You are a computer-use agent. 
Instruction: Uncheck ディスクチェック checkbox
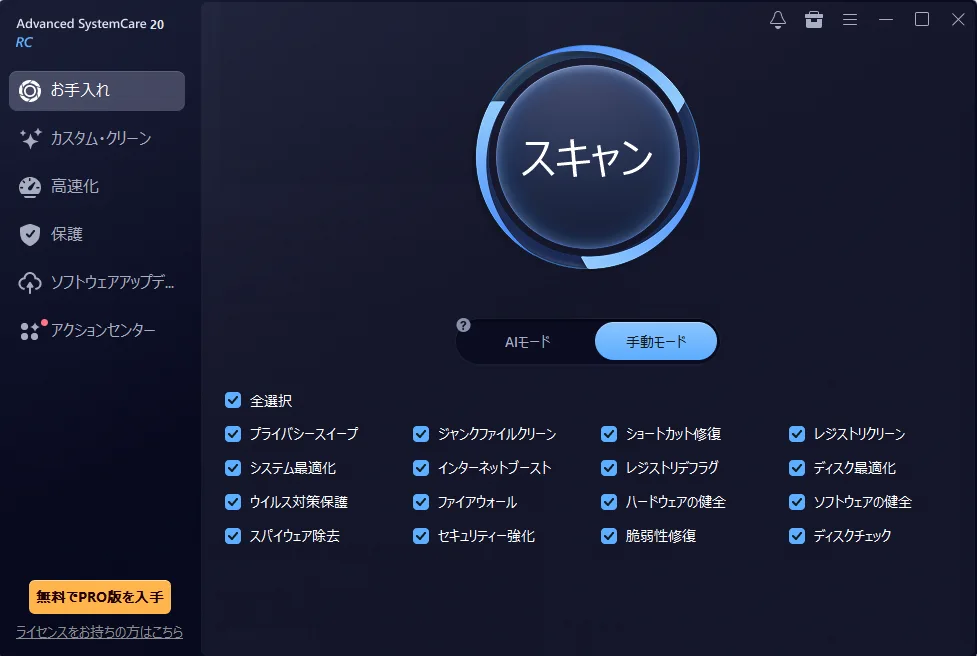797,536
